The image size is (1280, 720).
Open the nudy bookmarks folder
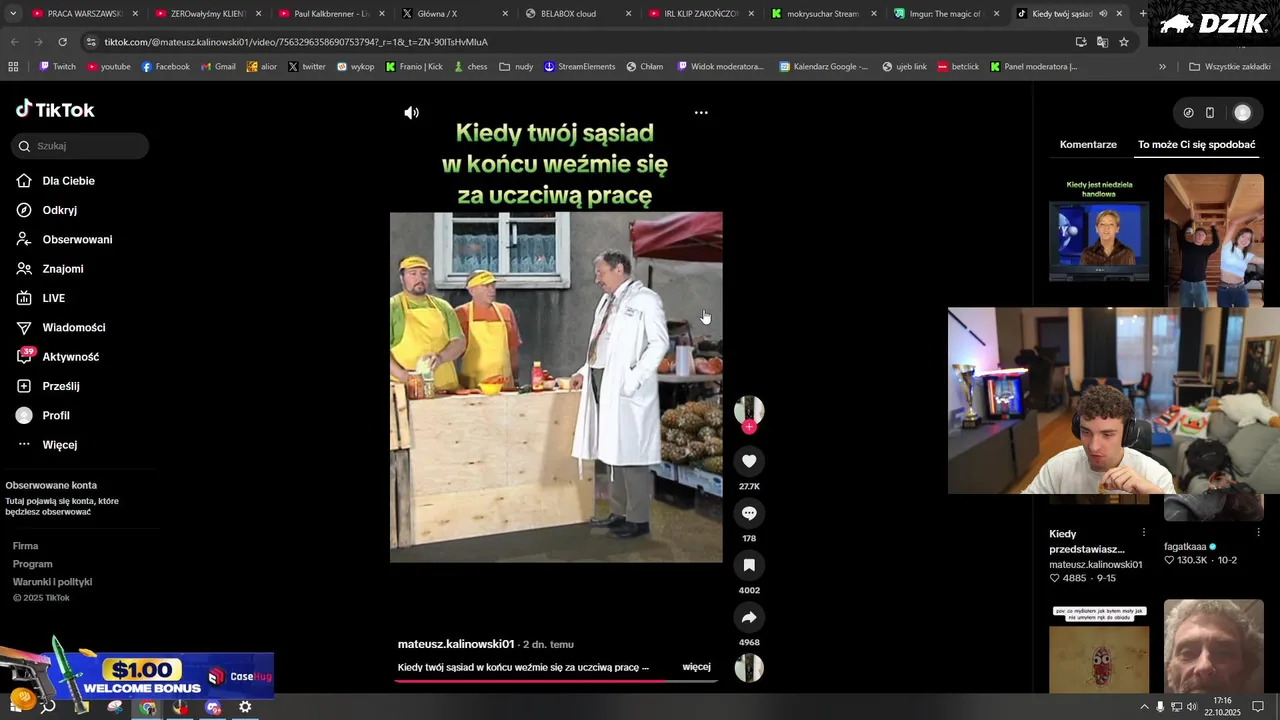click(x=516, y=67)
